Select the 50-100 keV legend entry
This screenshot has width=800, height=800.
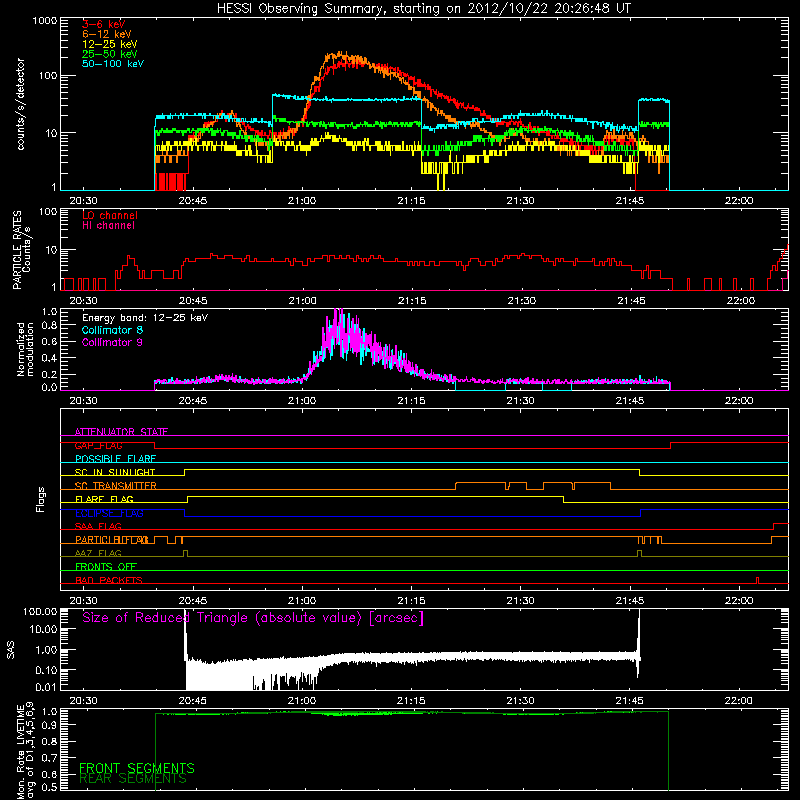pos(113,64)
